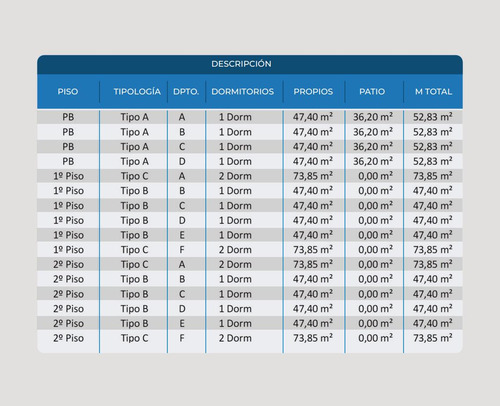The height and width of the screenshot is (406, 500).
Task: Click '2 Dorm' in 2º Piso Dpto. F row
Action: [235, 338]
